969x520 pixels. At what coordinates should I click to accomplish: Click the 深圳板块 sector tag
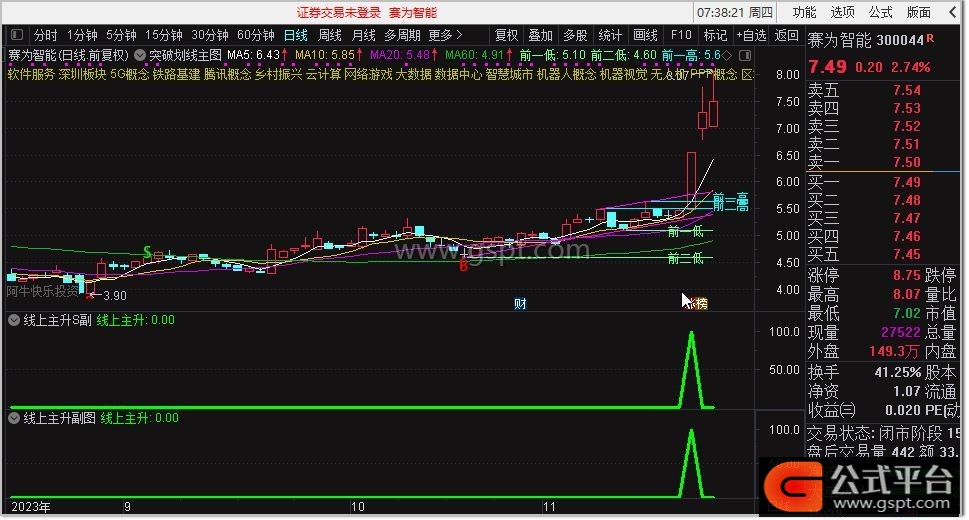point(82,75)
